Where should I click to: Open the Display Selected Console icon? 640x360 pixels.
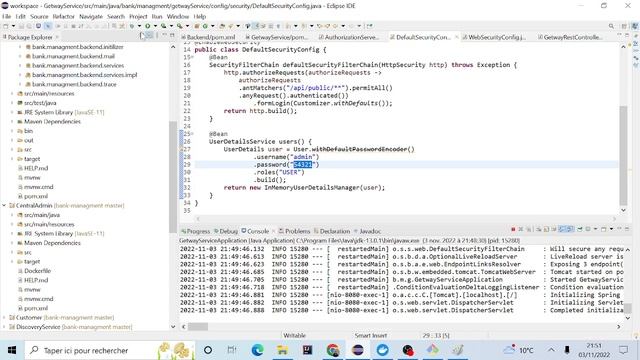588,229
